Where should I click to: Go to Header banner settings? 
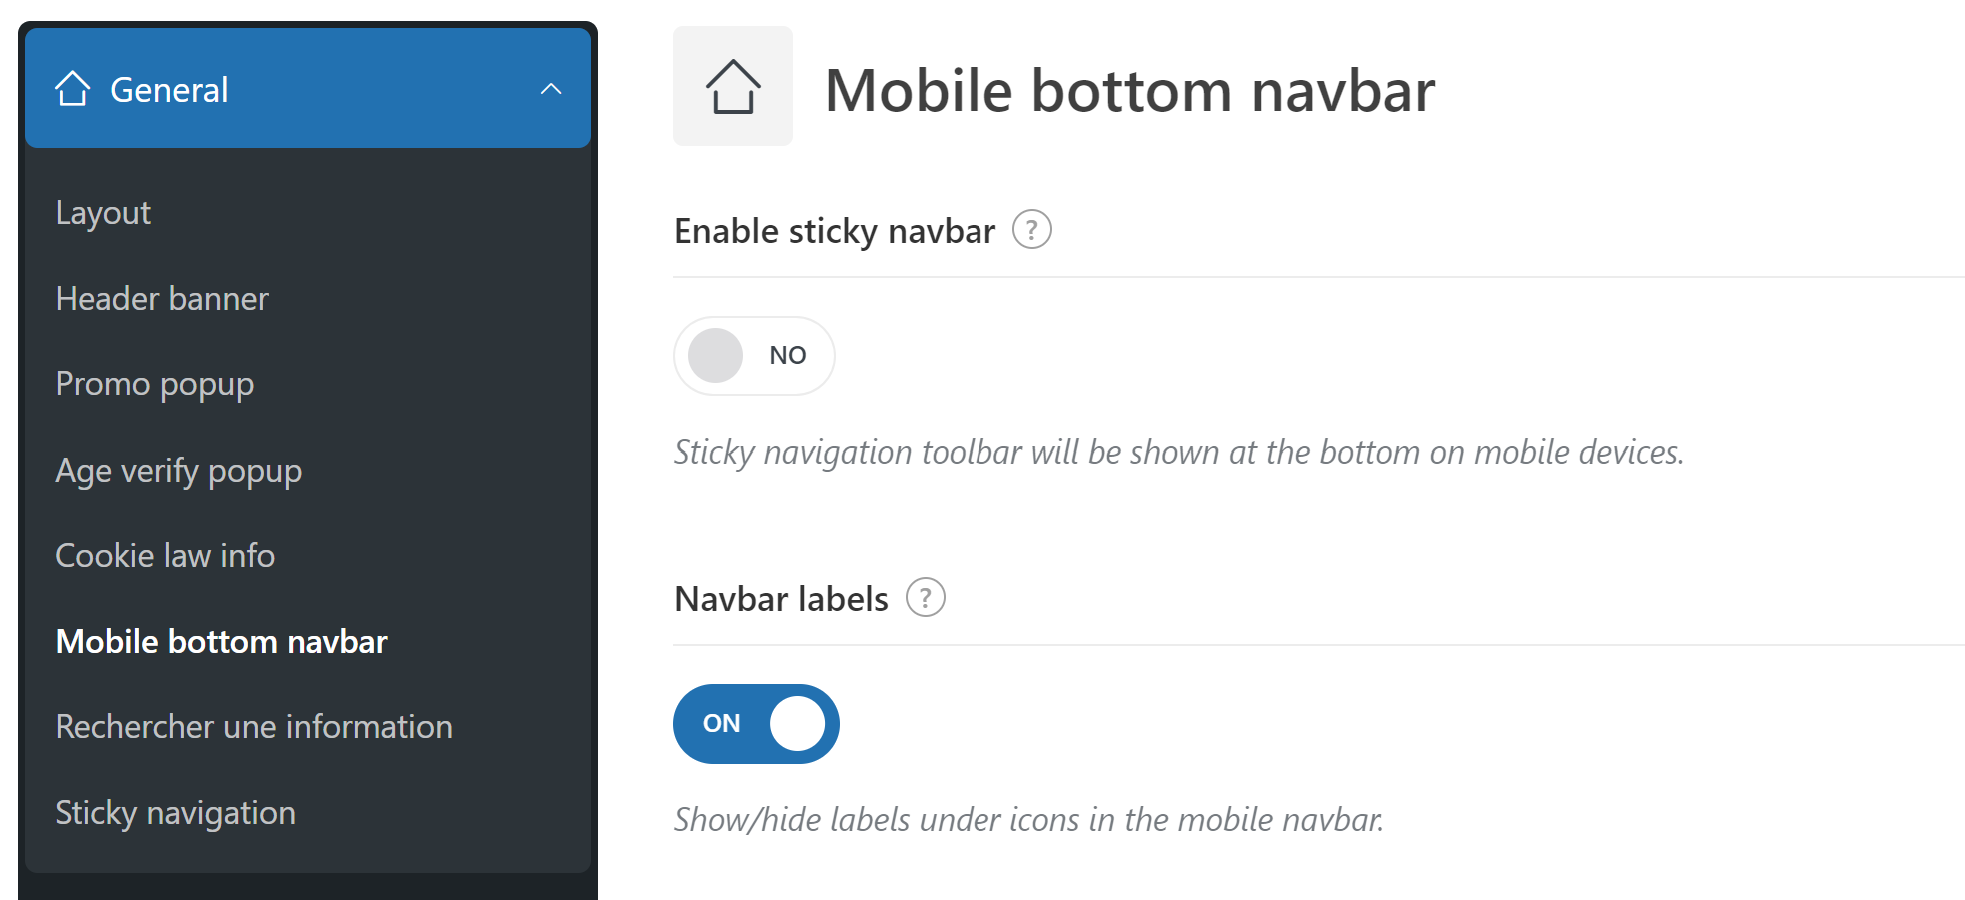point(162,299)
